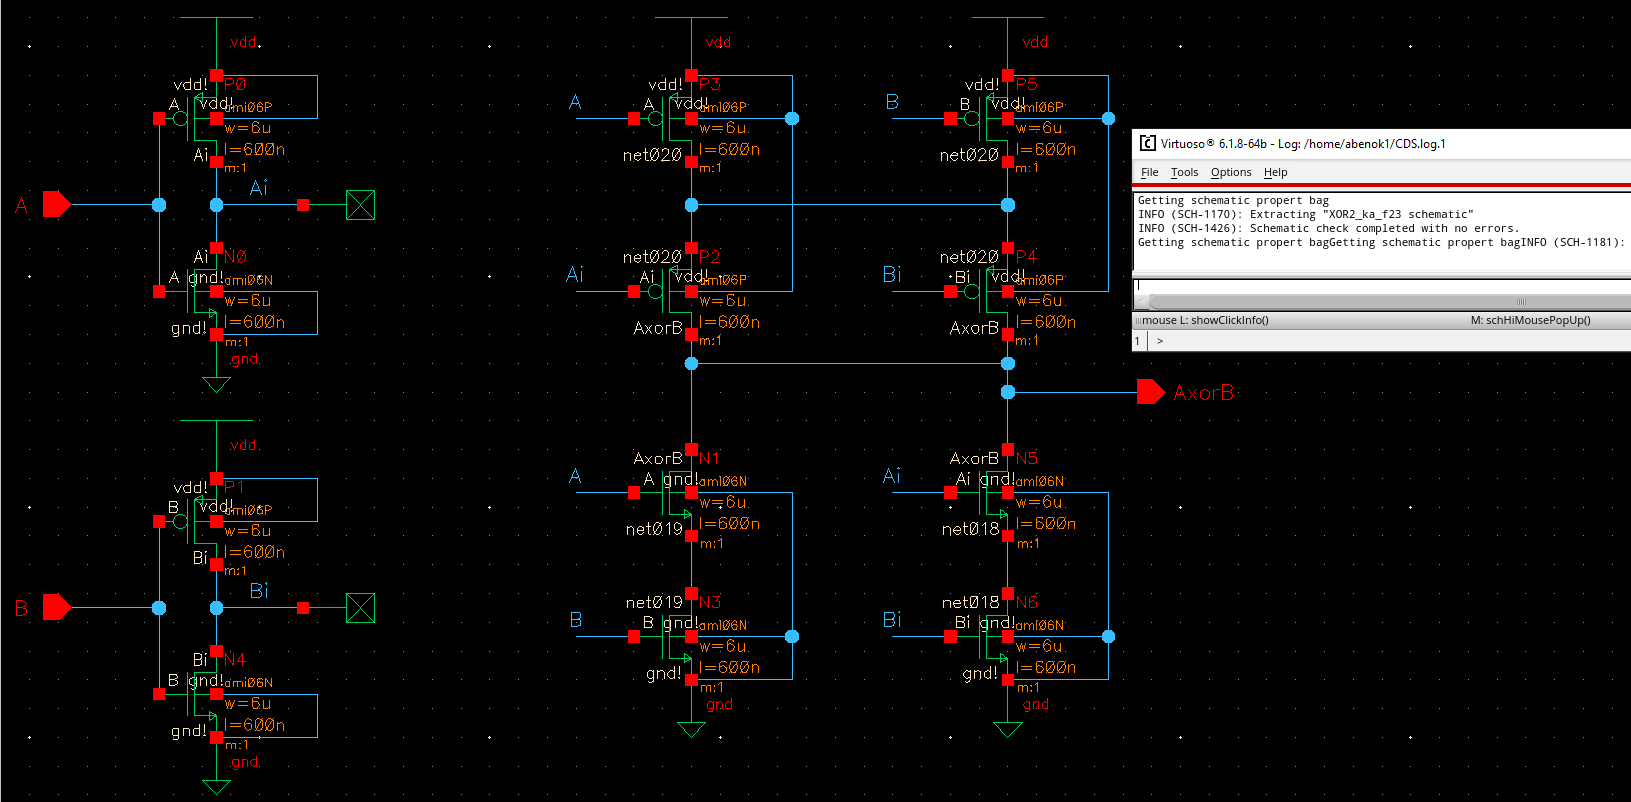Click the M: schHiMousePopUp() status text
Image resolution: width=1631 pixels, height=802 pixels.
pos(1530,320)
